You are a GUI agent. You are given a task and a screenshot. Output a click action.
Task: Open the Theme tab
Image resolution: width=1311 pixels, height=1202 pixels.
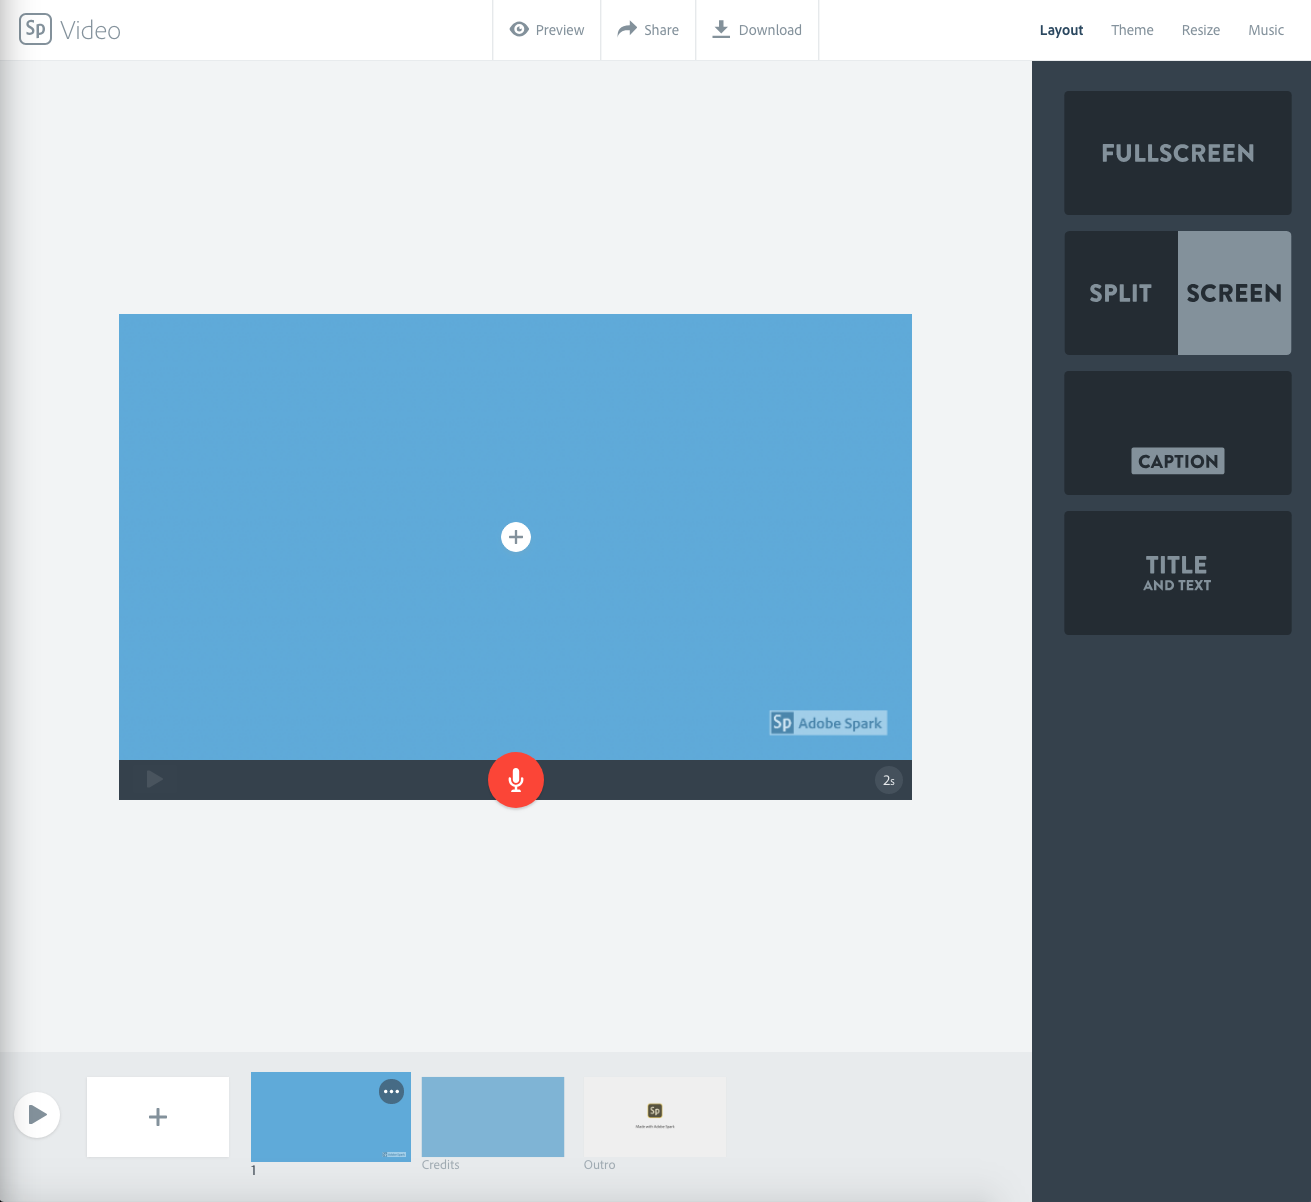[x=1132, y=30]
